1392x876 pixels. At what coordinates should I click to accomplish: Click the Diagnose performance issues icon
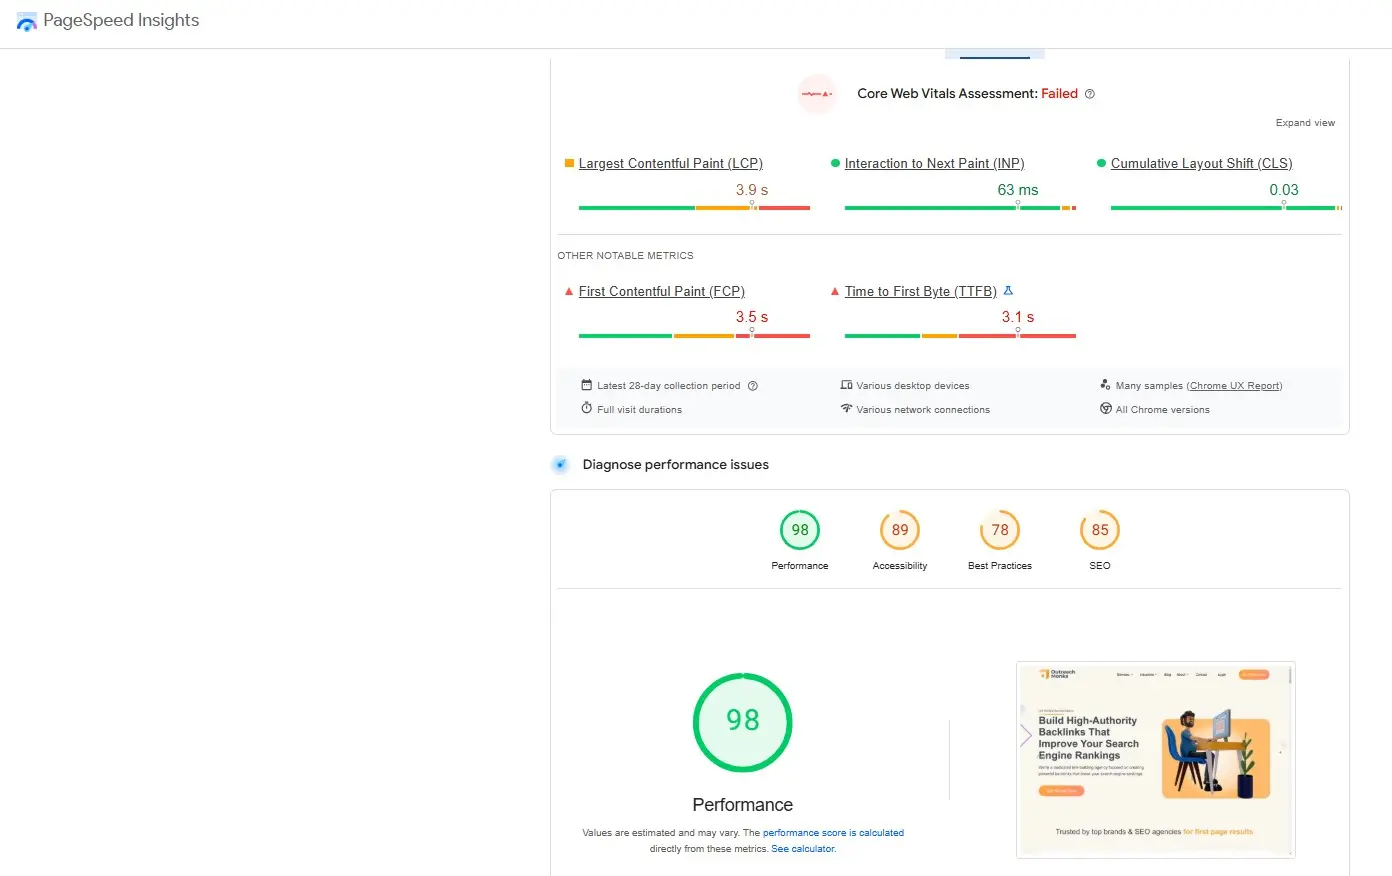pos(561,465)
